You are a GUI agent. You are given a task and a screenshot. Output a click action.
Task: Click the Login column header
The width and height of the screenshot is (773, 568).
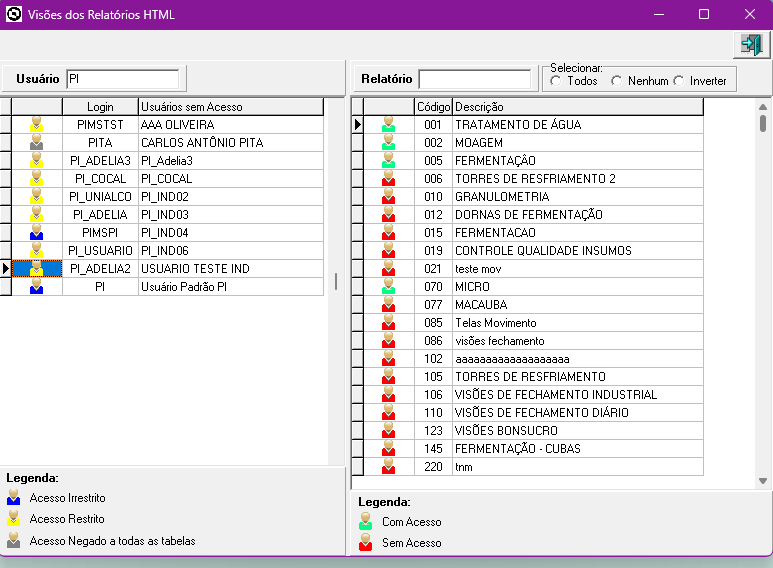[100, 106]
